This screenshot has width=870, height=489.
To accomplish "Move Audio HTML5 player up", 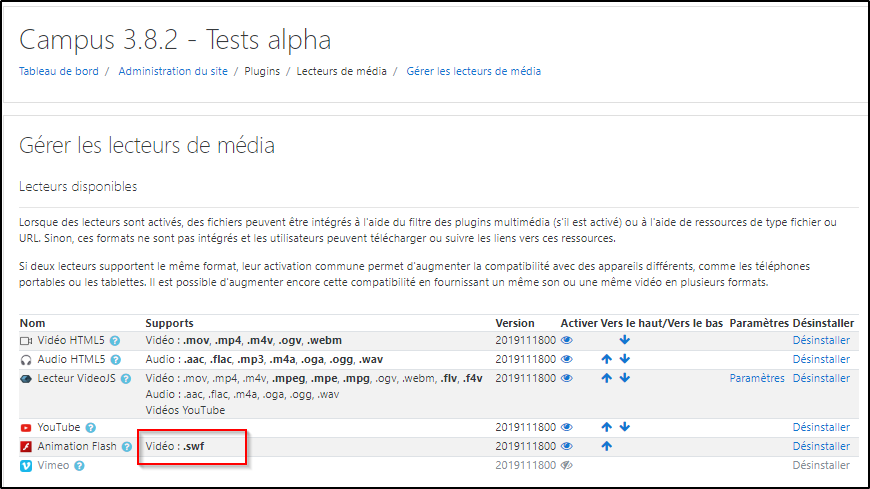I will pyautogui.click(x=606, y=359).
